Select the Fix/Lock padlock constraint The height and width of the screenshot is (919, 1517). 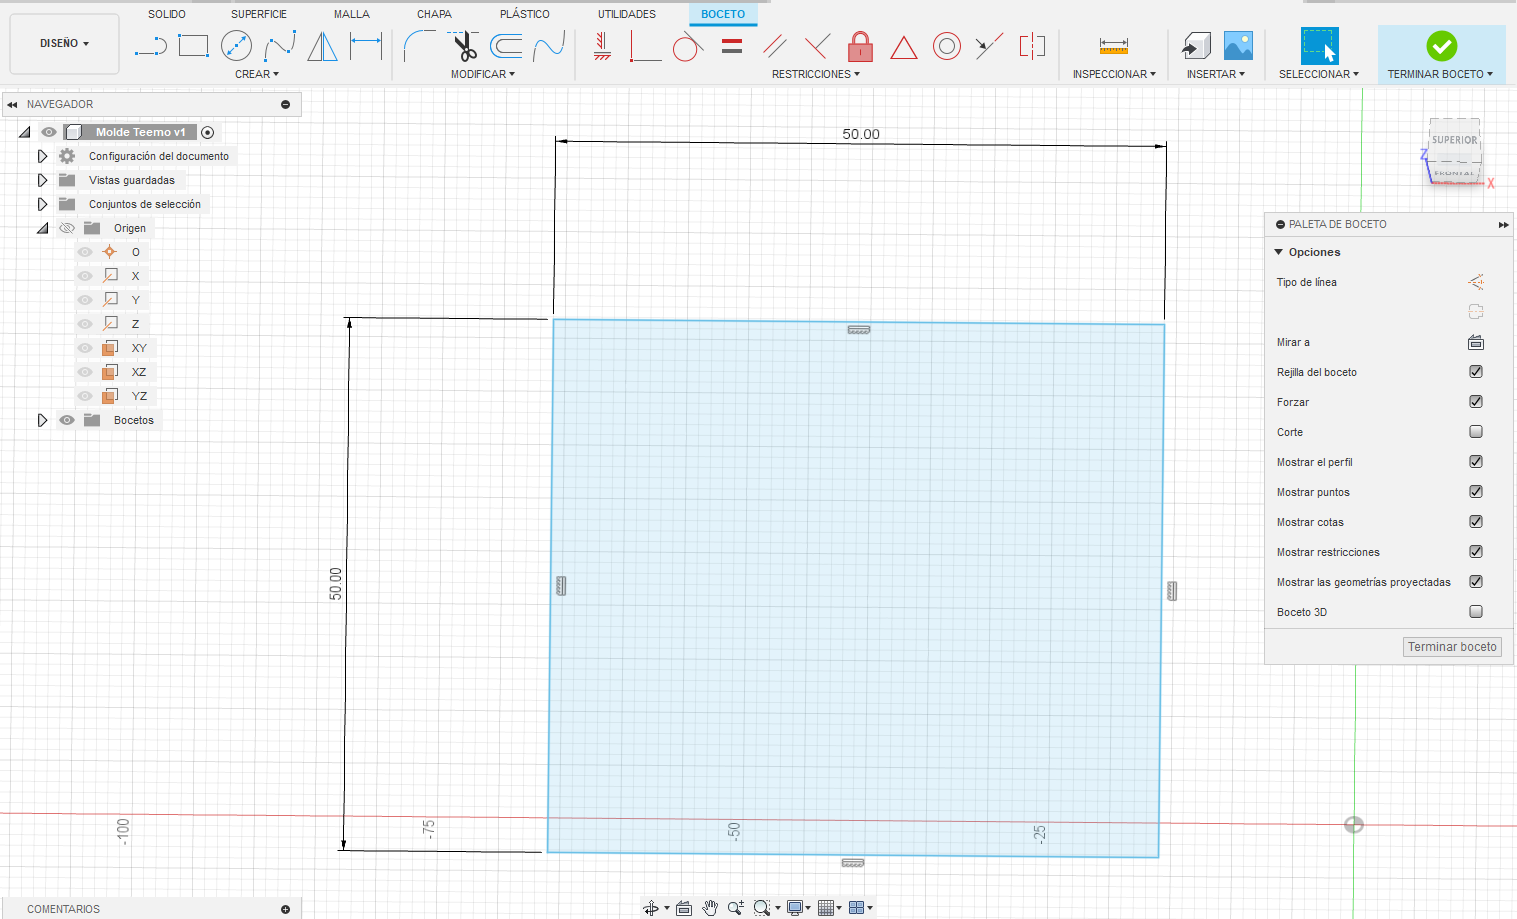coord(860,45)
